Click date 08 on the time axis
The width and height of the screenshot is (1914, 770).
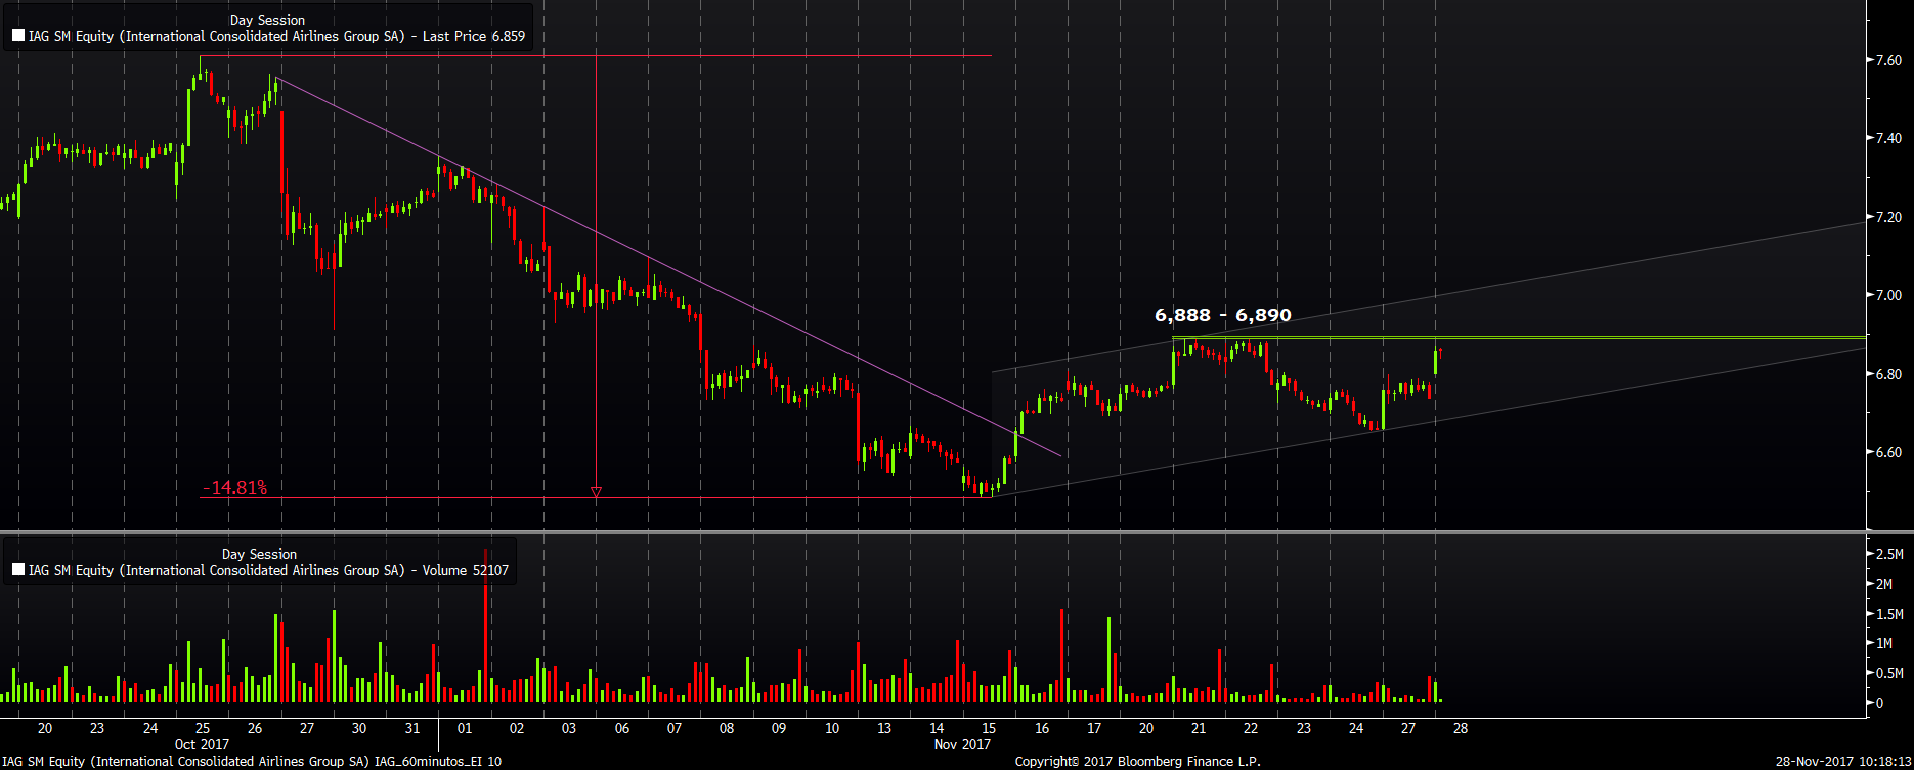tap(727, 728)
